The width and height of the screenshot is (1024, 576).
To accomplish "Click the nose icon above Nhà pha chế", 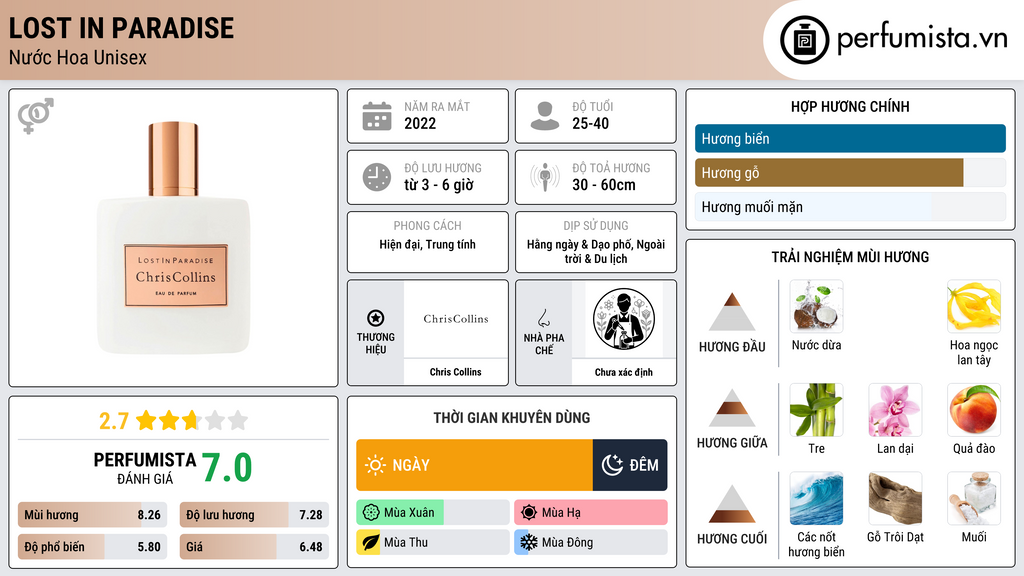I will pyautogui.click(x=543, y=318).
